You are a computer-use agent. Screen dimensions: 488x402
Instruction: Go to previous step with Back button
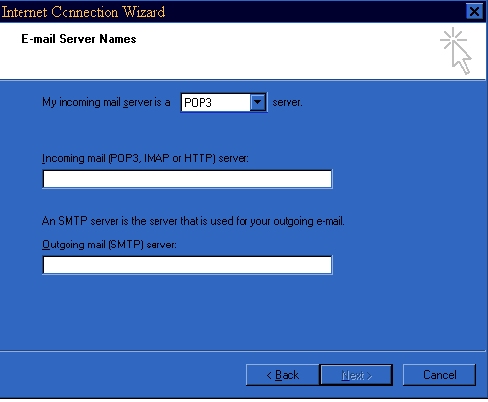[283, 375]
